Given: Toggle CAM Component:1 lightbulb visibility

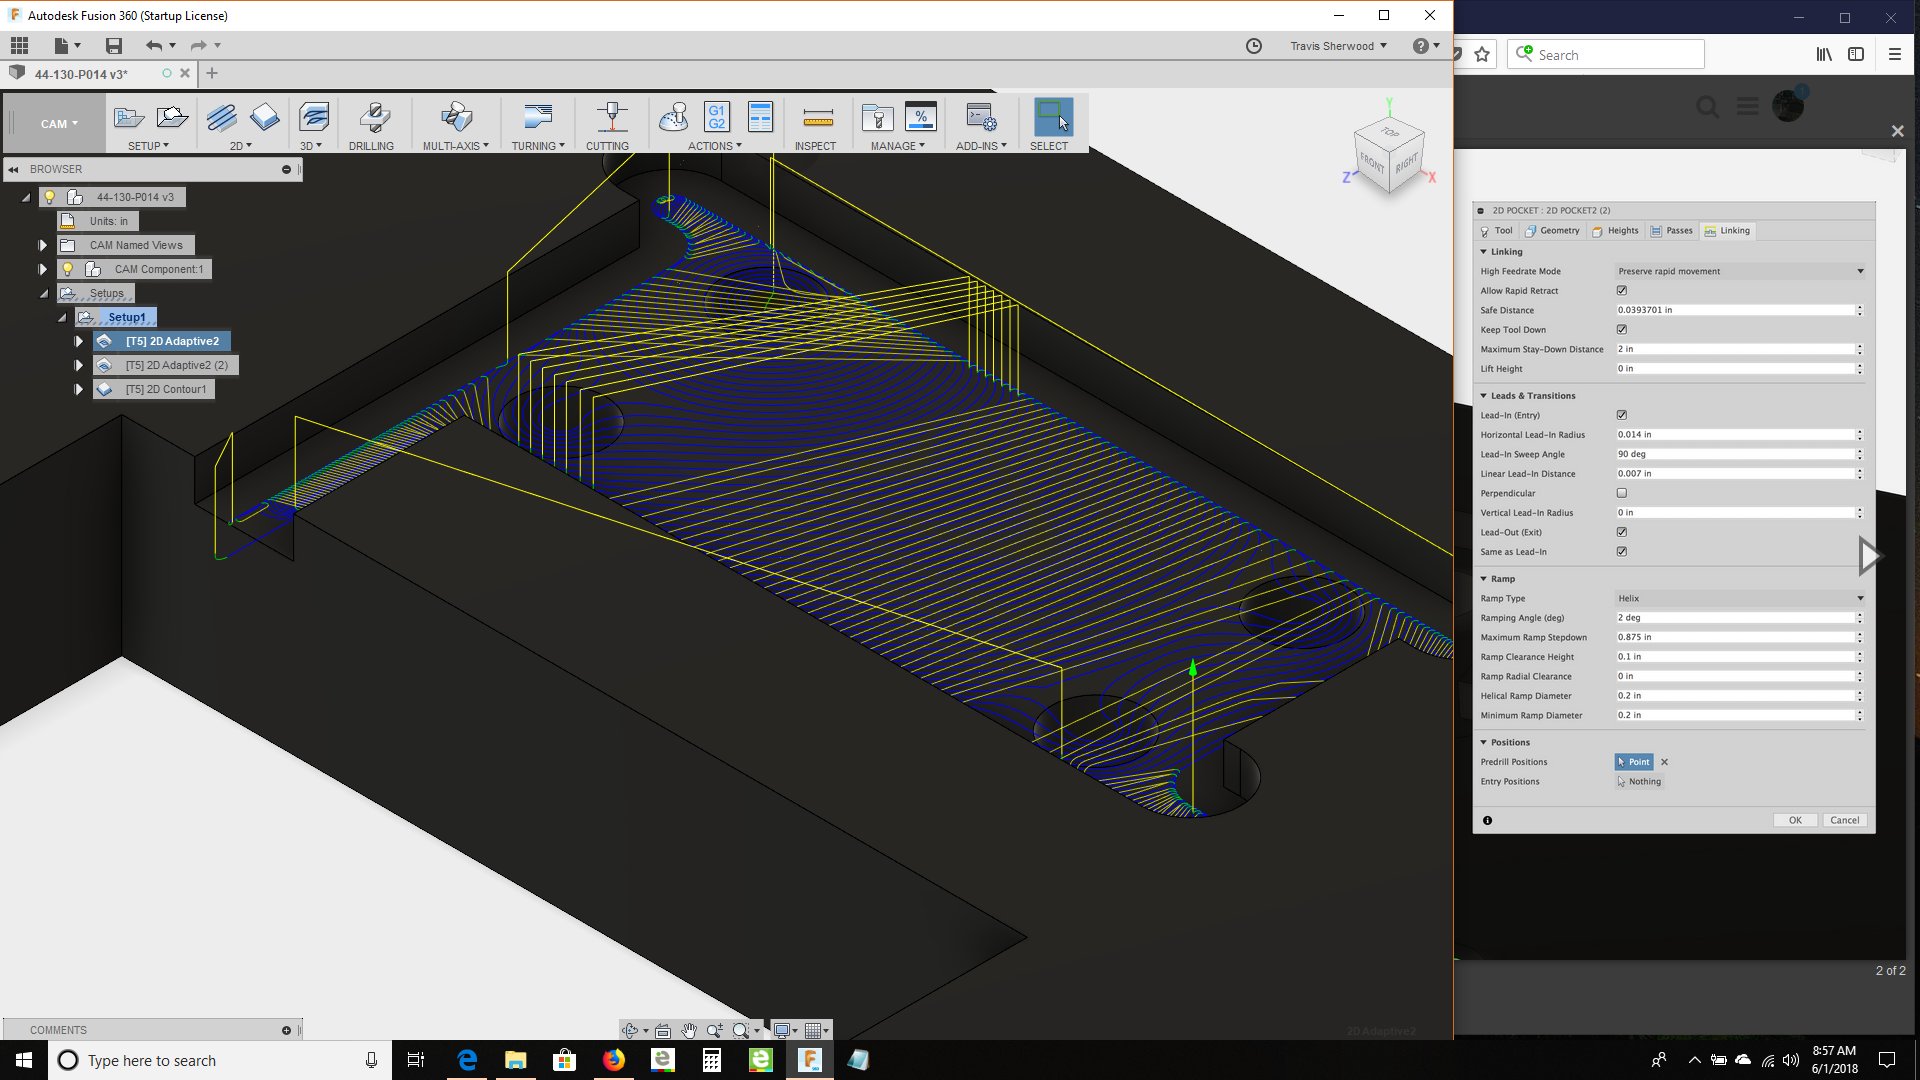Looking at the screenshot, I should (x=68, y=269).
